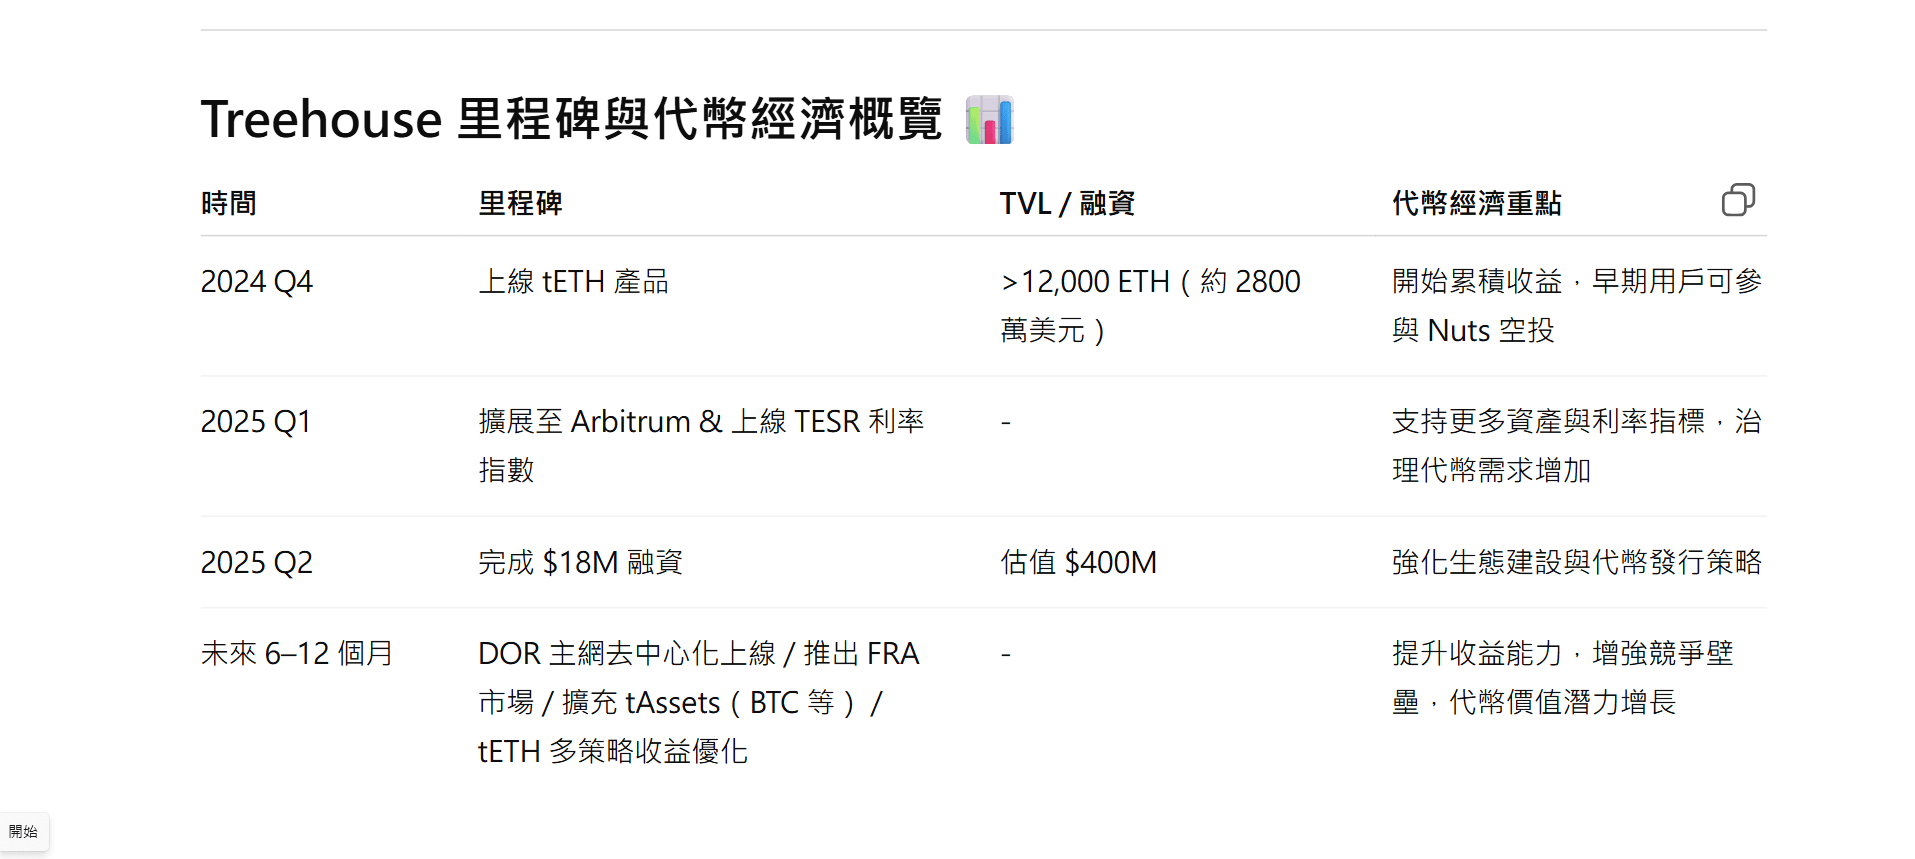Click the 2025 Q1 row cell

pyautogui.click(x=256, y=422)
